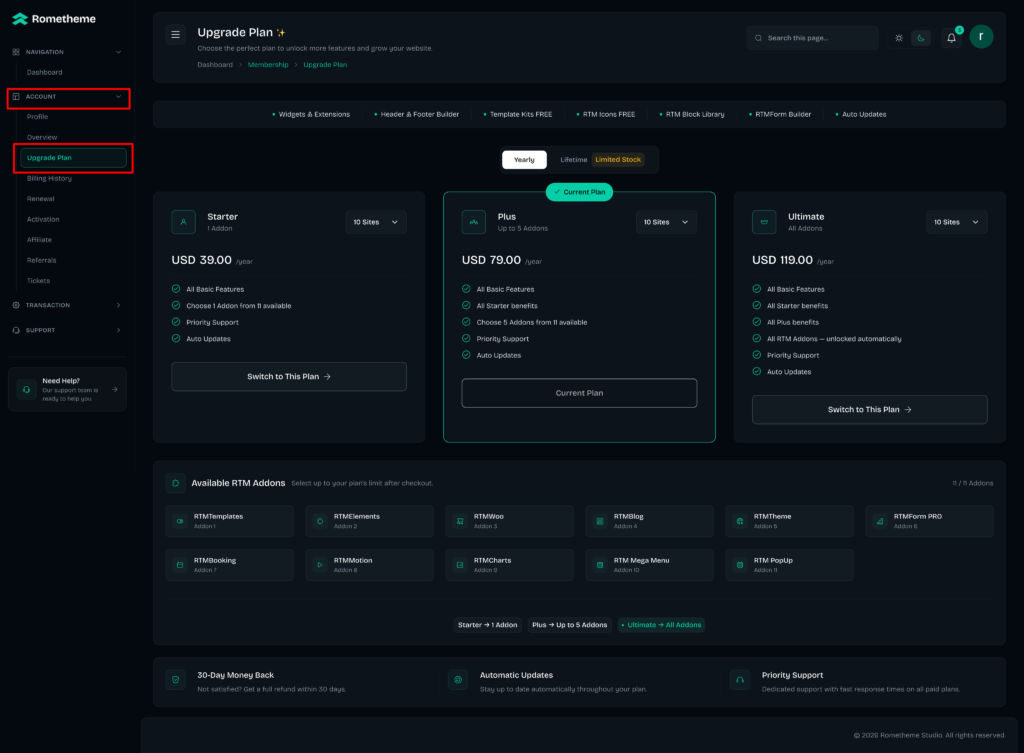This screenshot has width=1024, height=753.
Task: Open Profile in sidebar
Action: 37,116
